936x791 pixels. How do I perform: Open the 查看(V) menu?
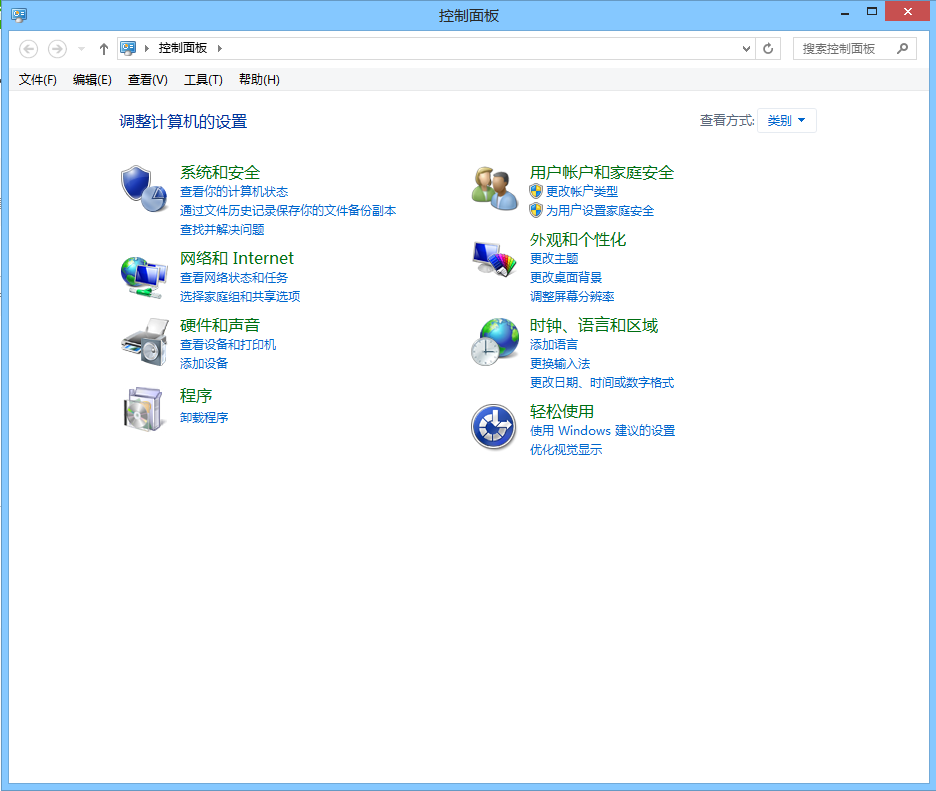[x=146, y=80]
